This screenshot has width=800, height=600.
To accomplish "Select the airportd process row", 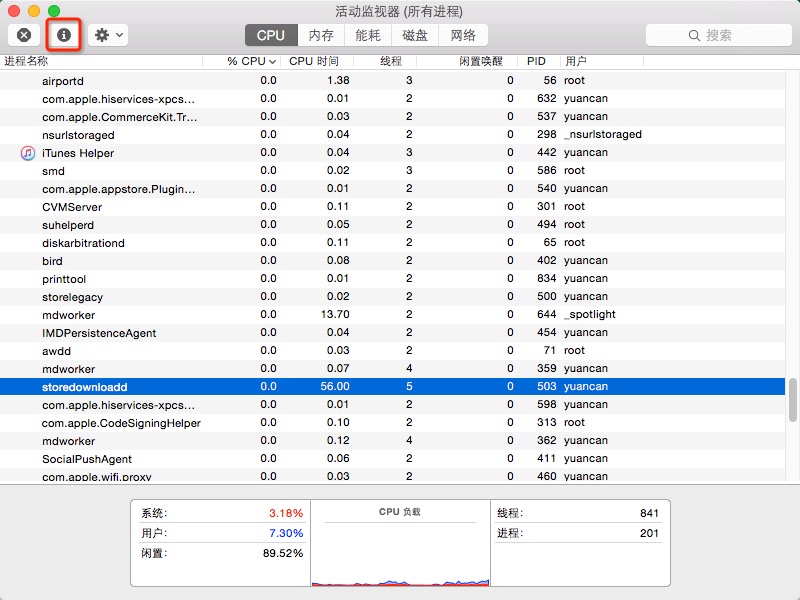I will [392, 81].
